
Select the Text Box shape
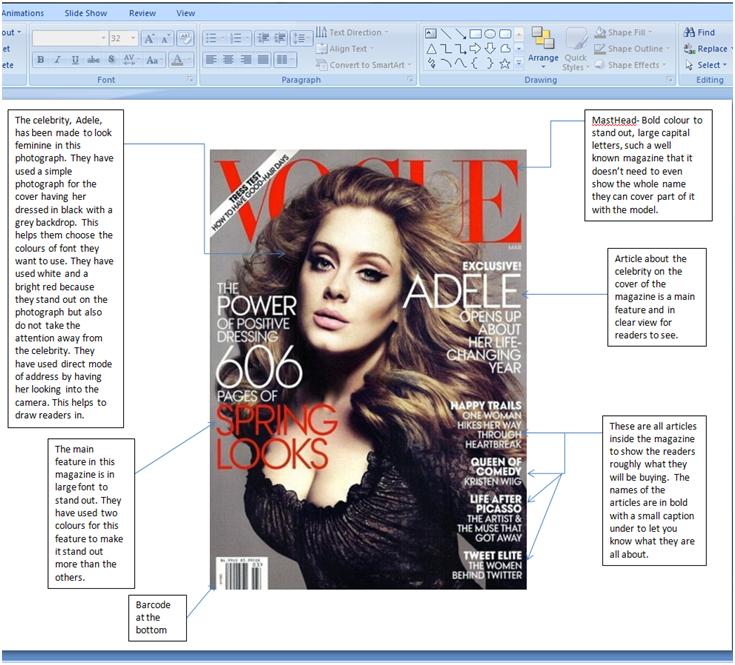click(430, 33)
